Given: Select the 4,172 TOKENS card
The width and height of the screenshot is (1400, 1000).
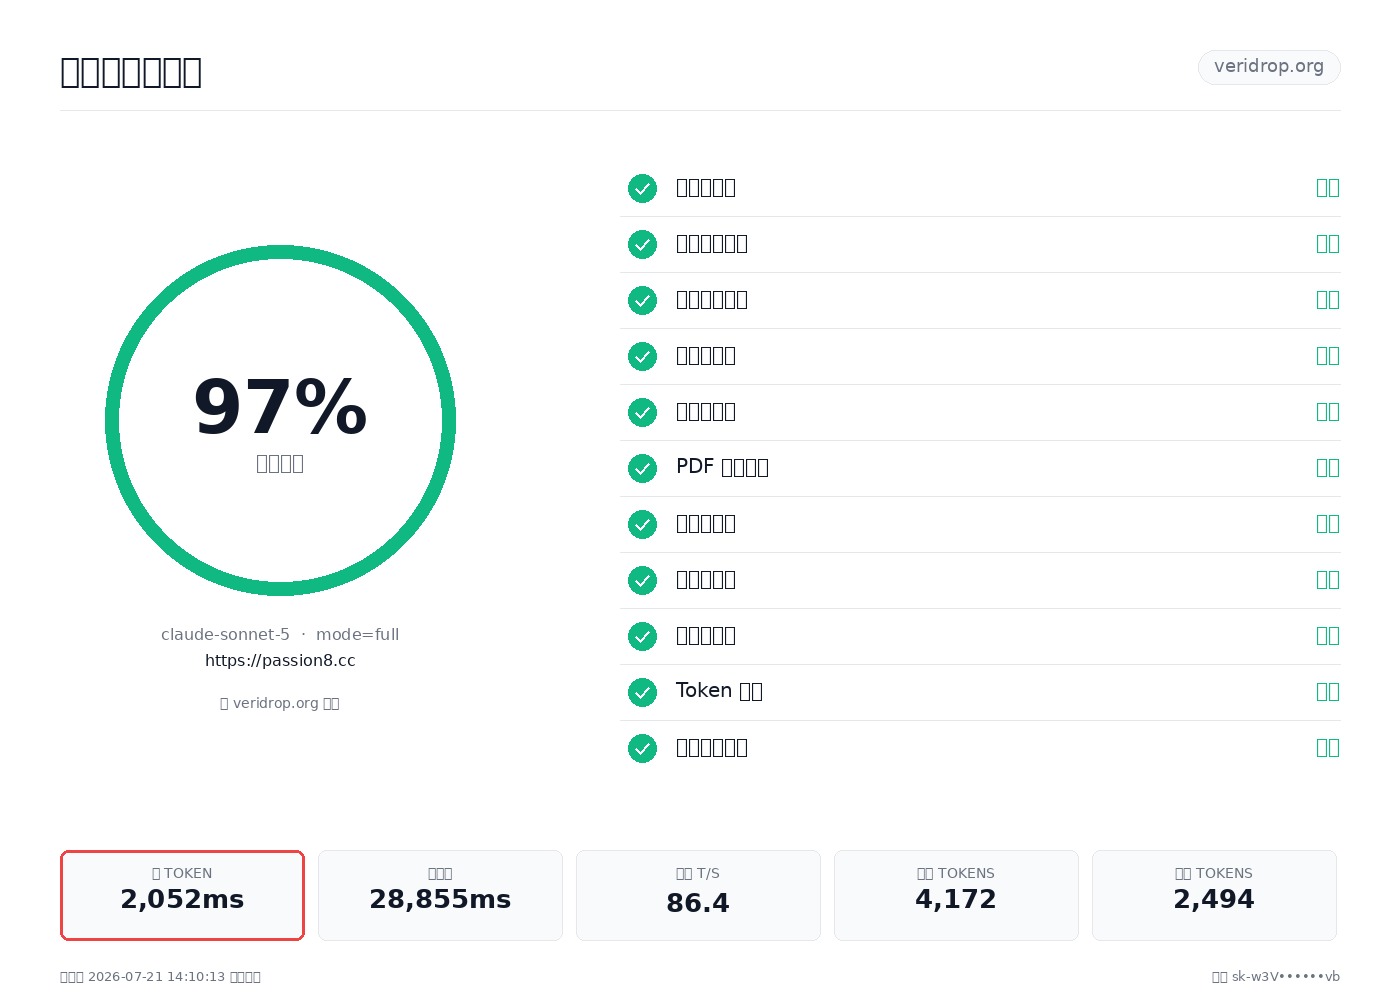Looking at the screenshot, I should (x=956, y=895).
